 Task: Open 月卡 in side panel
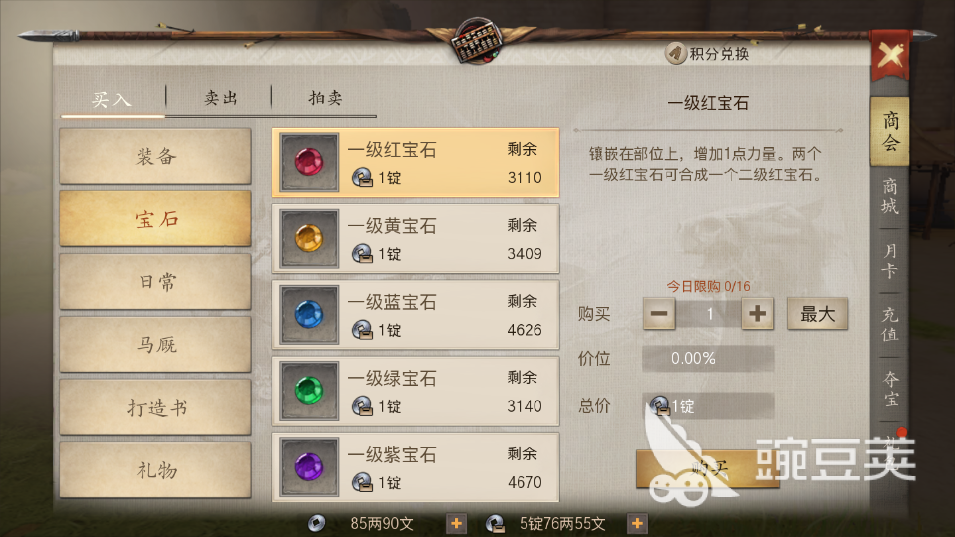point(889,261)
